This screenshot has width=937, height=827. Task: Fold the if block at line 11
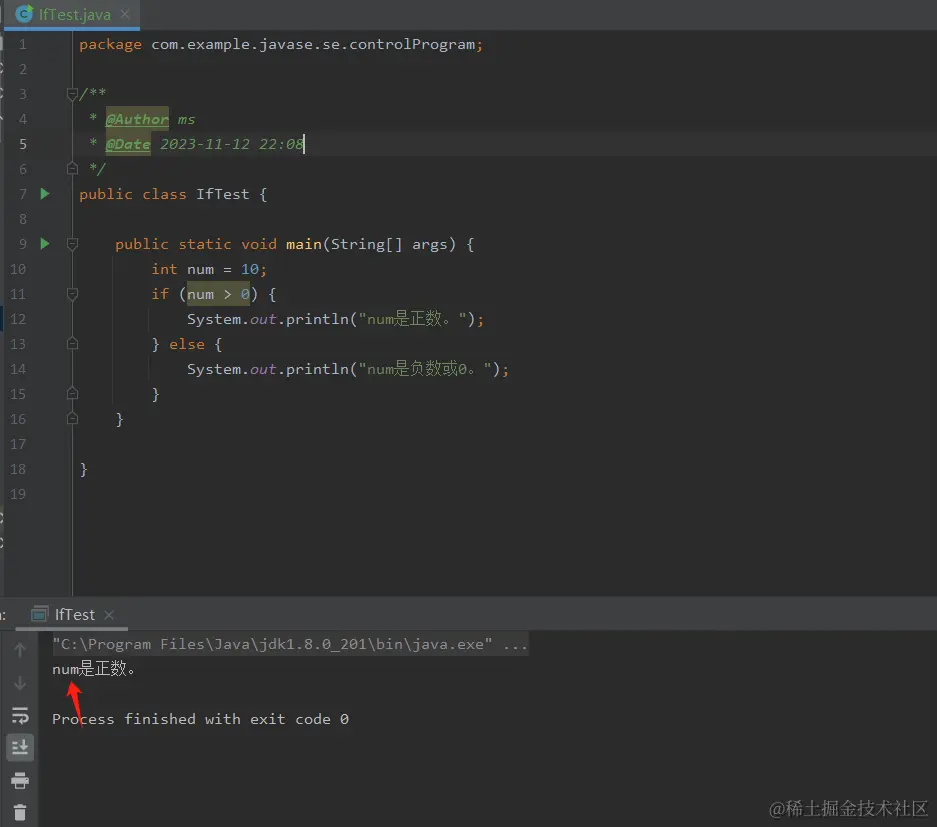(x=72, y=294)
